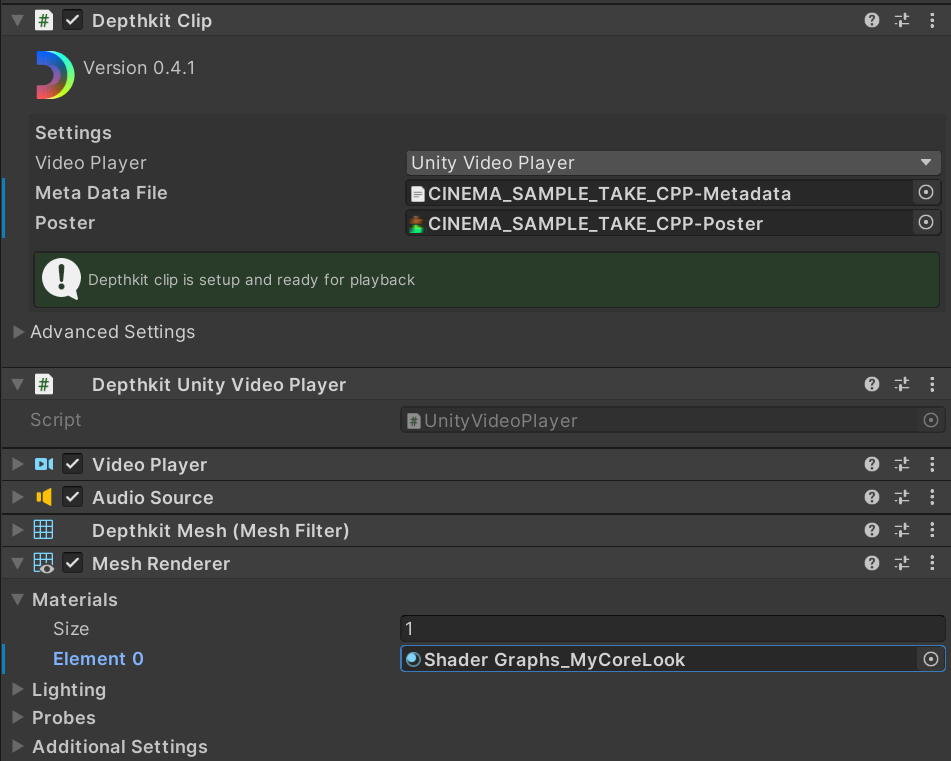Open the Depthkit Clip help documentation

(x=871, y=20)
